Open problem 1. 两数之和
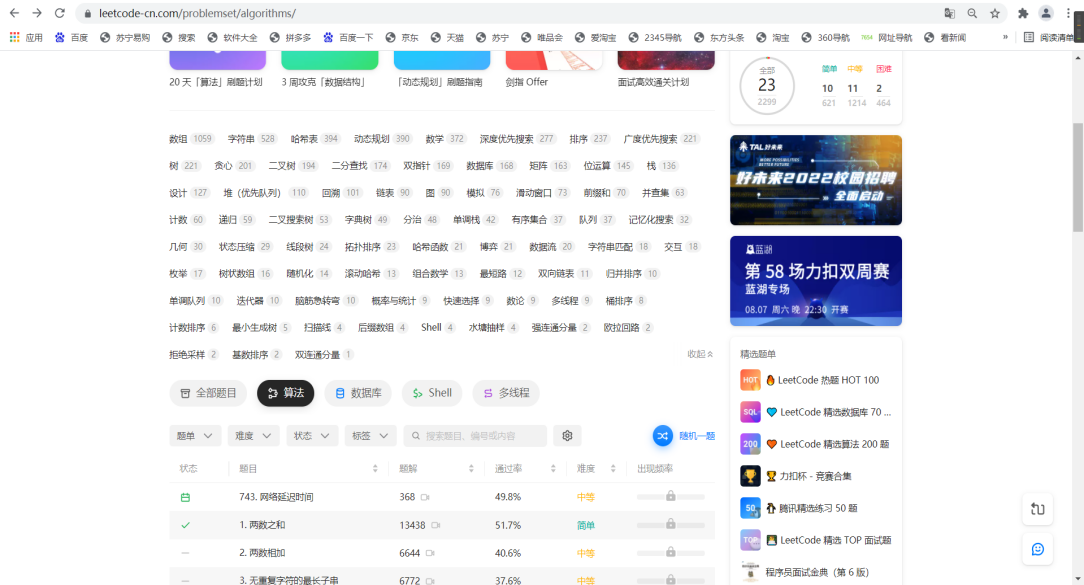Image resolution: width=1084 pixels, height=585 pixels. point(262,526)
